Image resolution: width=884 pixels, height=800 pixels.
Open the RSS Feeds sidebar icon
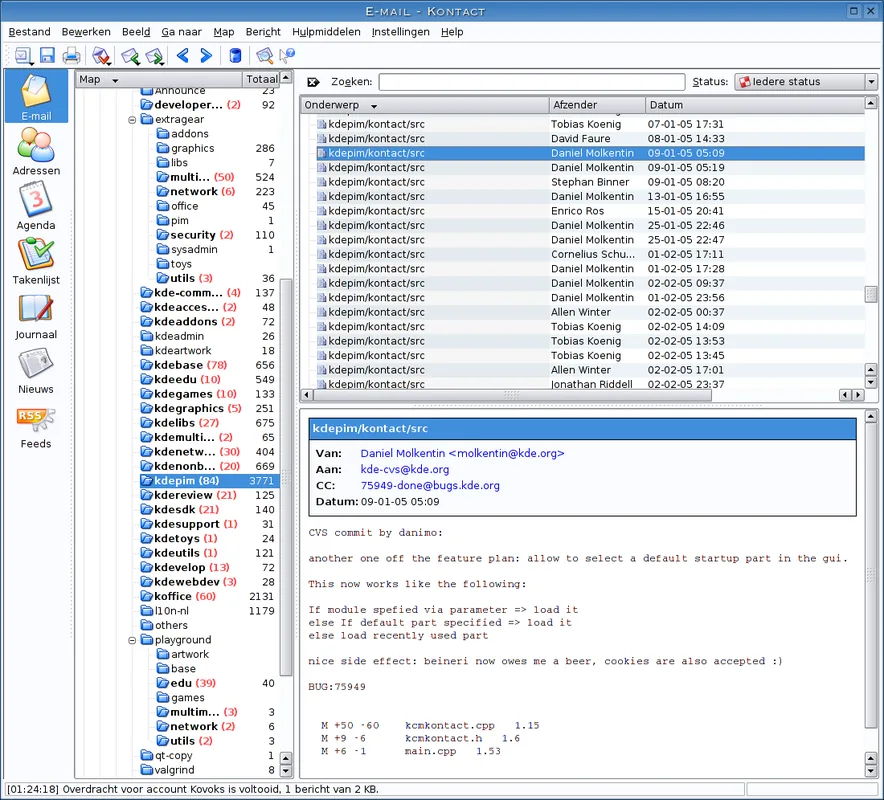36,427
